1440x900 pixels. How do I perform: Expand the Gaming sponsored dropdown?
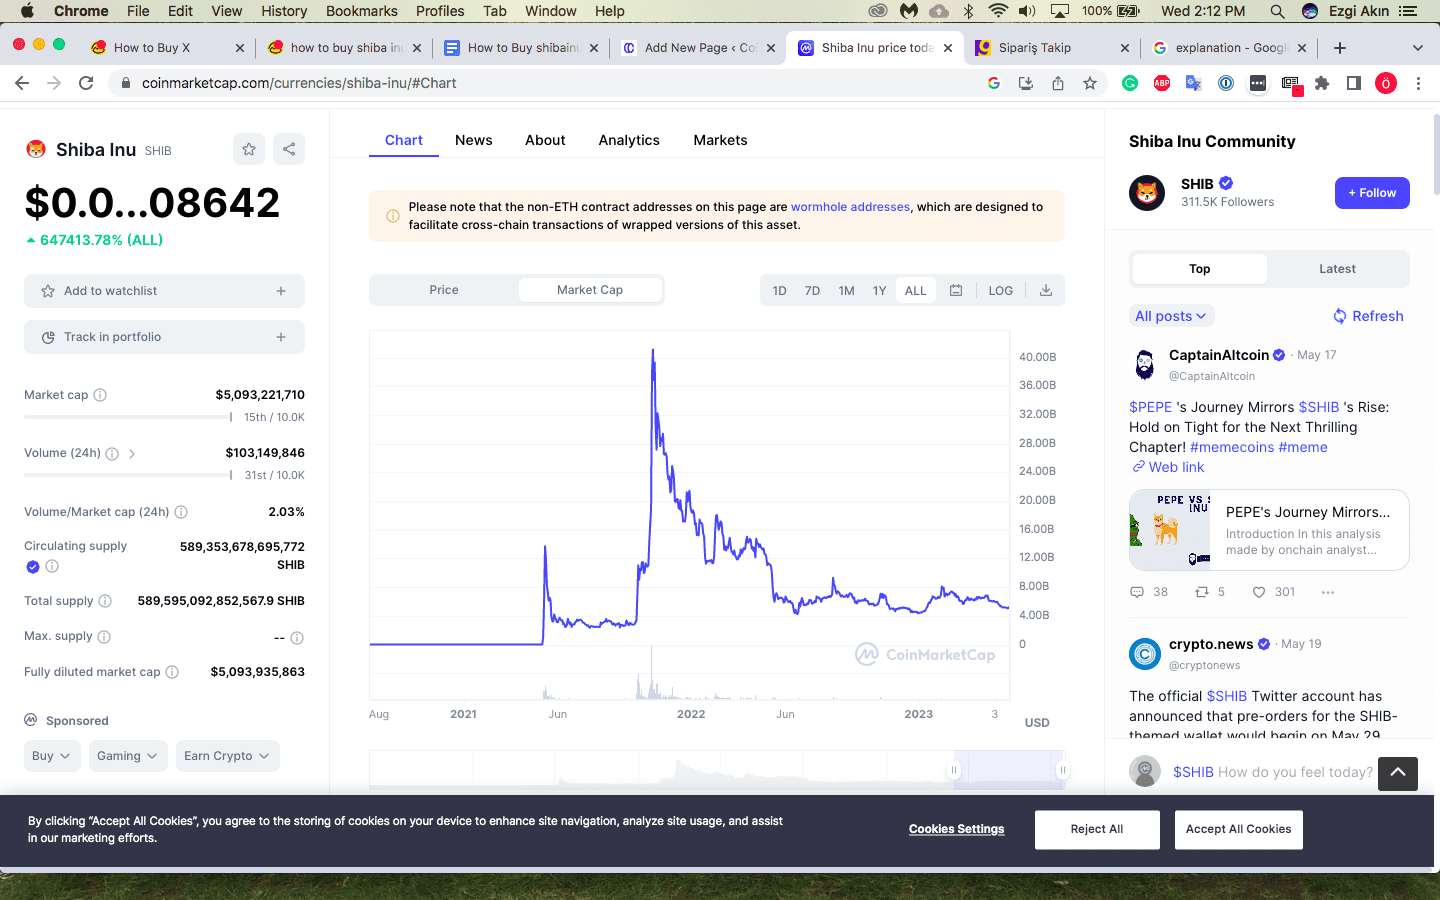[x=128, y=756]
